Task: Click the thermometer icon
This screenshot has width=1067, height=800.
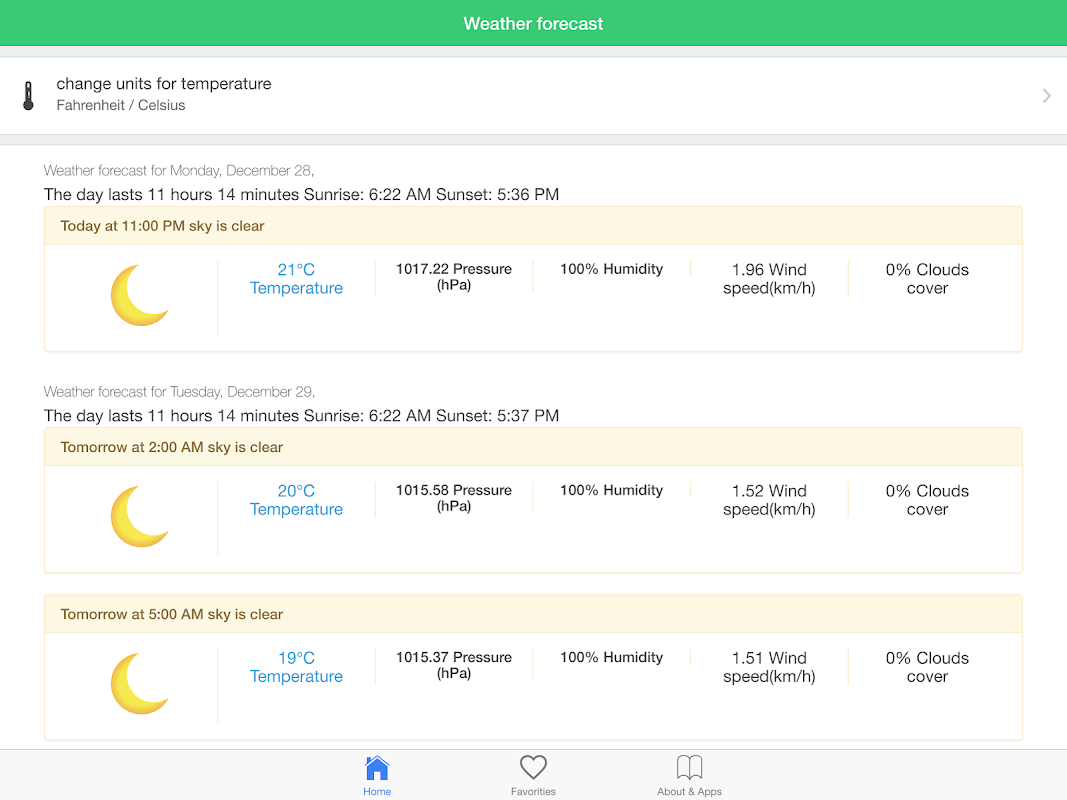Action: click(x=28, y=96)
